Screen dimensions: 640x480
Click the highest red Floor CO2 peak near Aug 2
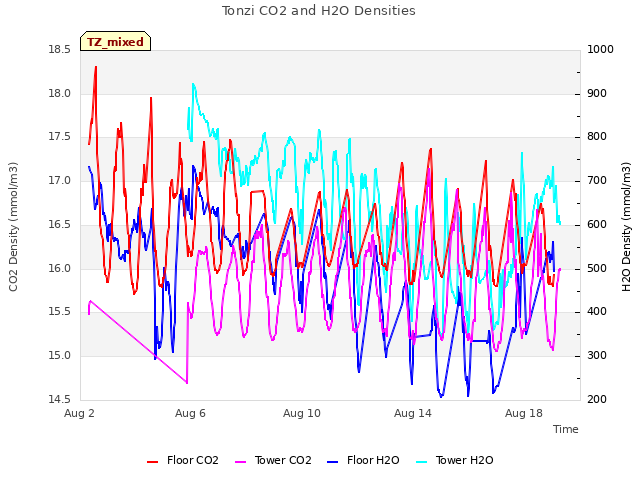click(x=96, y=67)
